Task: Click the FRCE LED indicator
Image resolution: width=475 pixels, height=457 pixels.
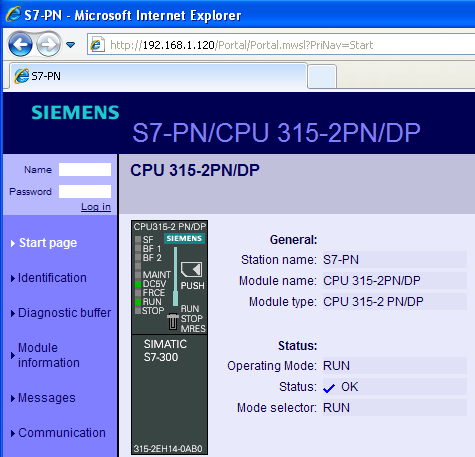Action: [138, 293]
